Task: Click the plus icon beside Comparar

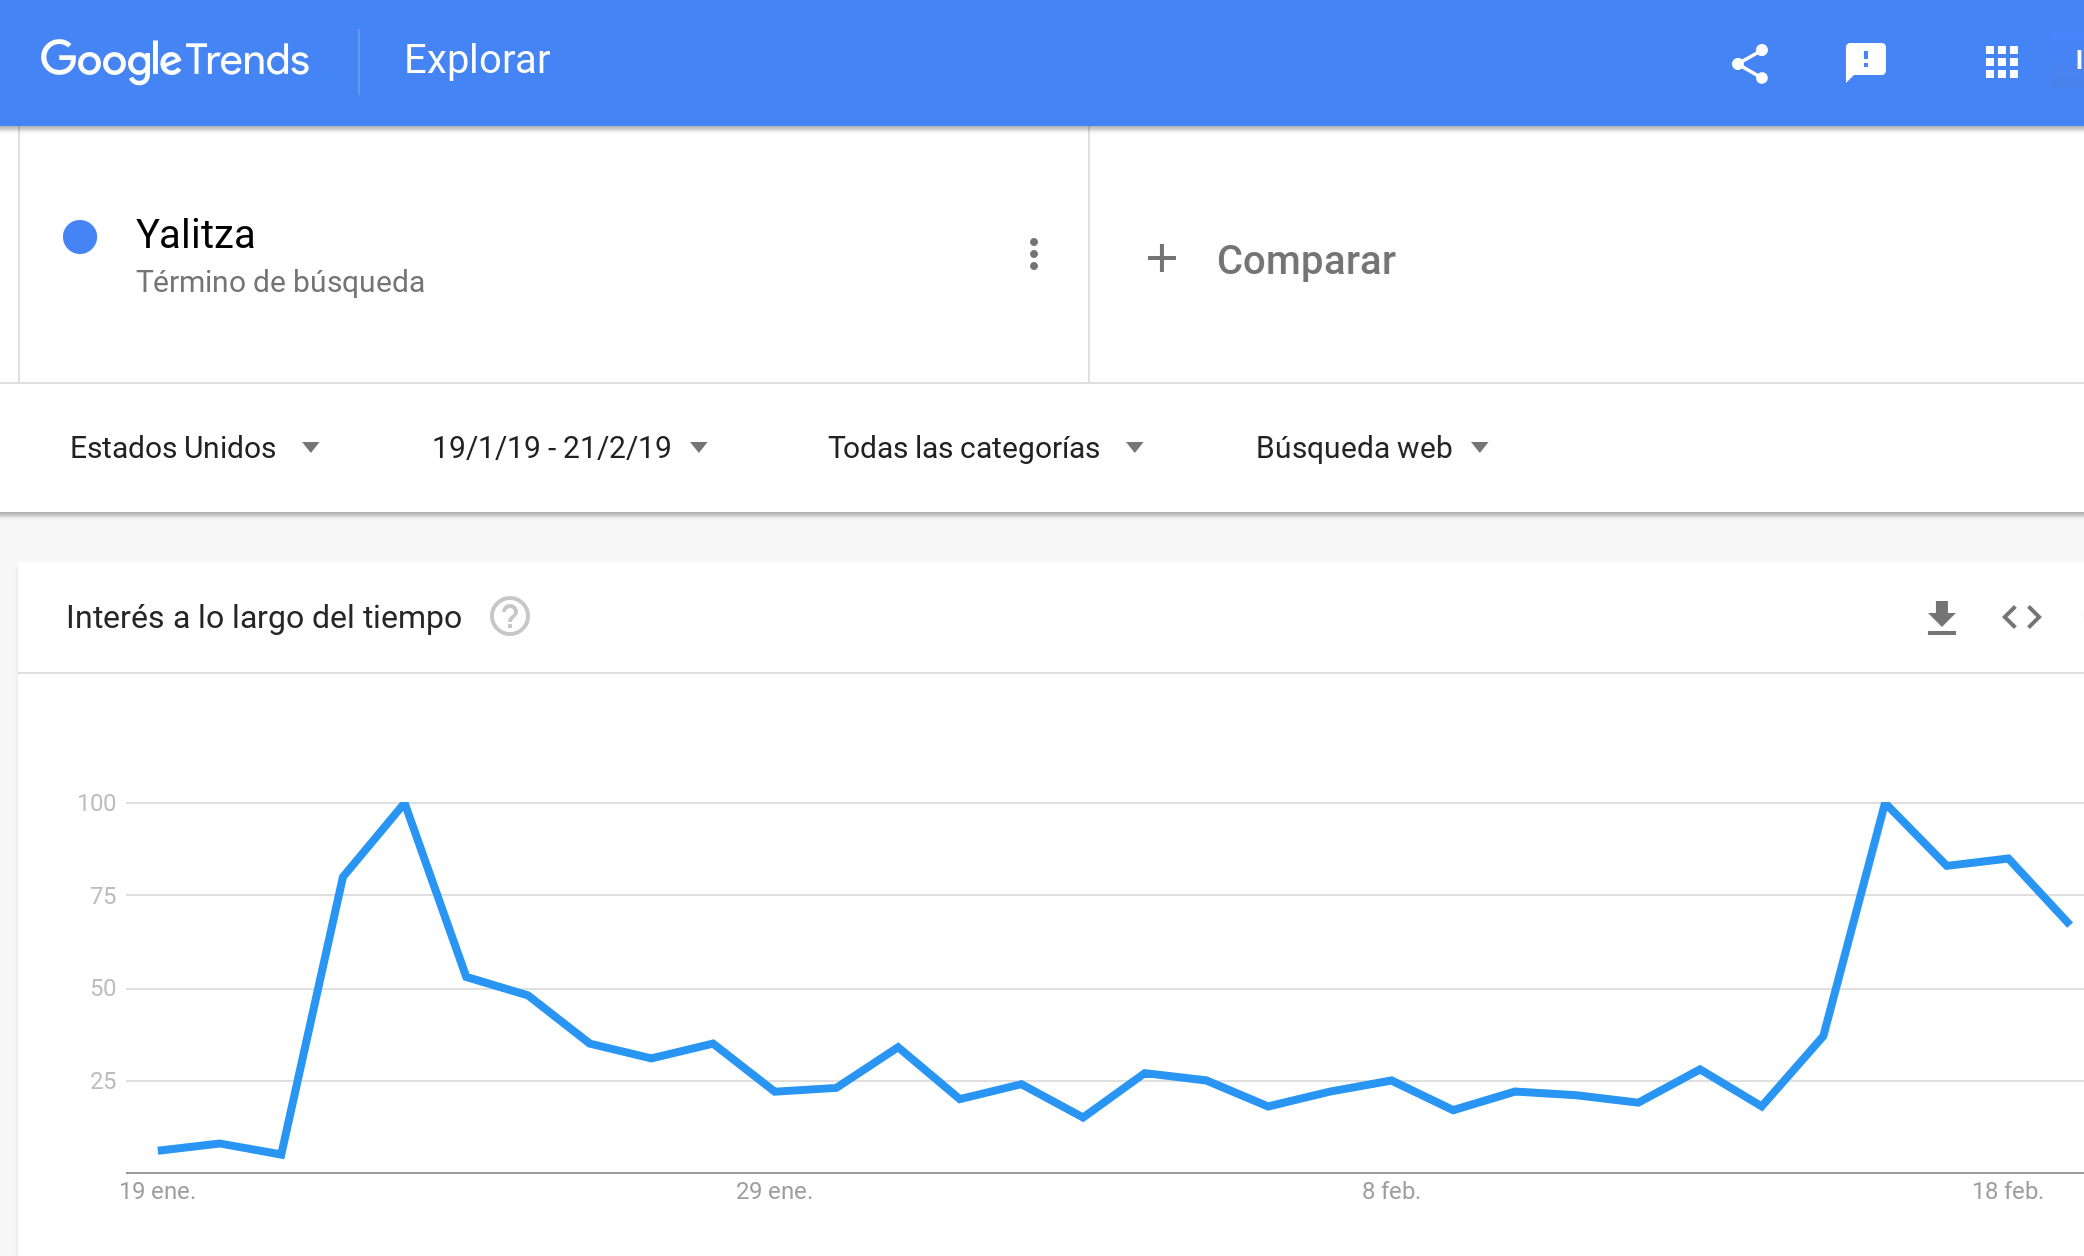Action: coord(1161,259)
